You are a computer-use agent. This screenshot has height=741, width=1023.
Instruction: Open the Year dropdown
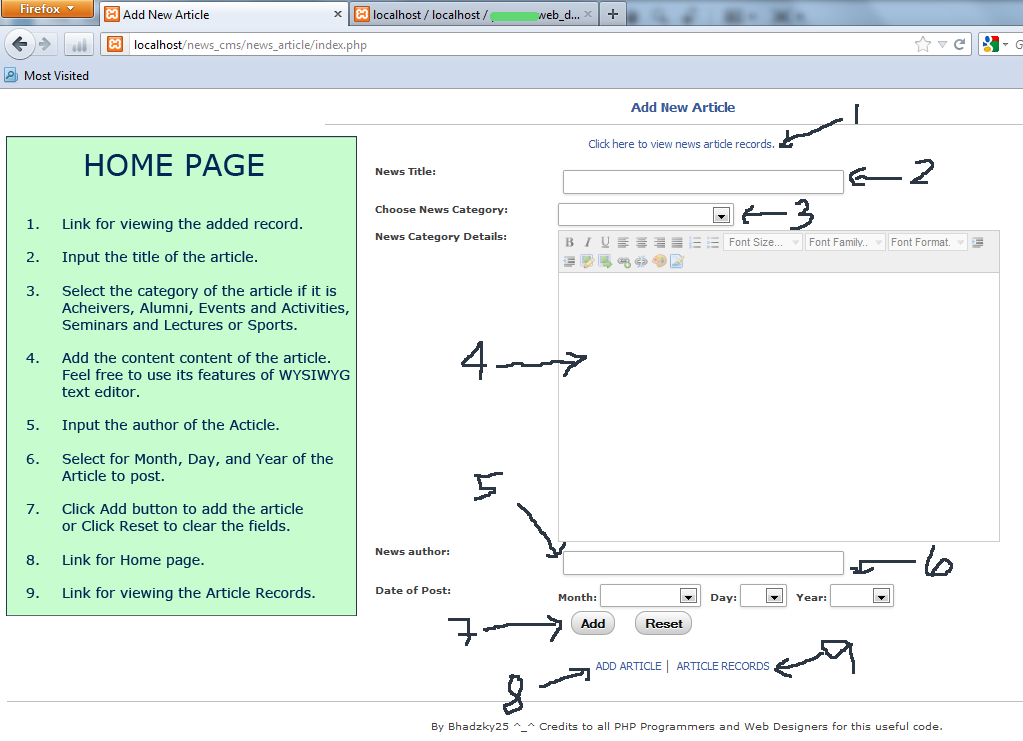pos(862,596)
